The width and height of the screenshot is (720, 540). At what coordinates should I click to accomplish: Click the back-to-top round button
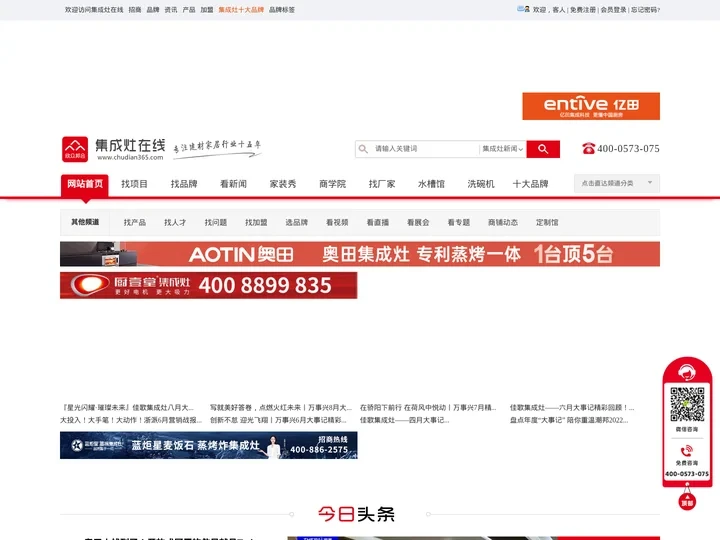click(687, 501)
